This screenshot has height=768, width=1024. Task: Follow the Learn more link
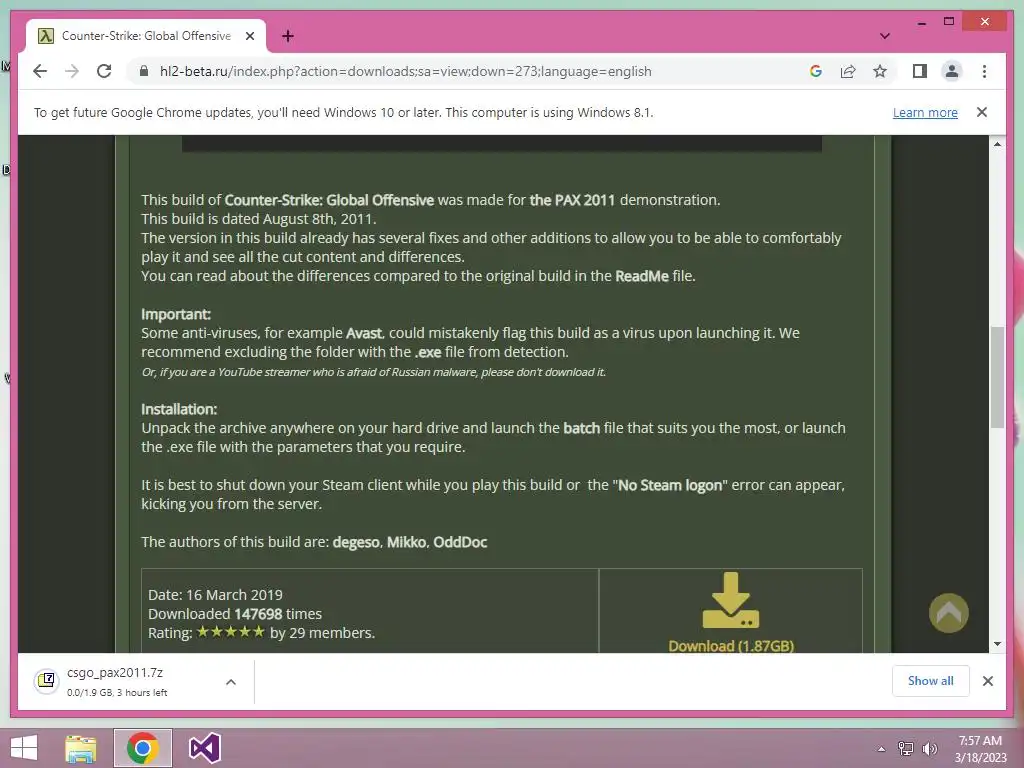(925, 112)
